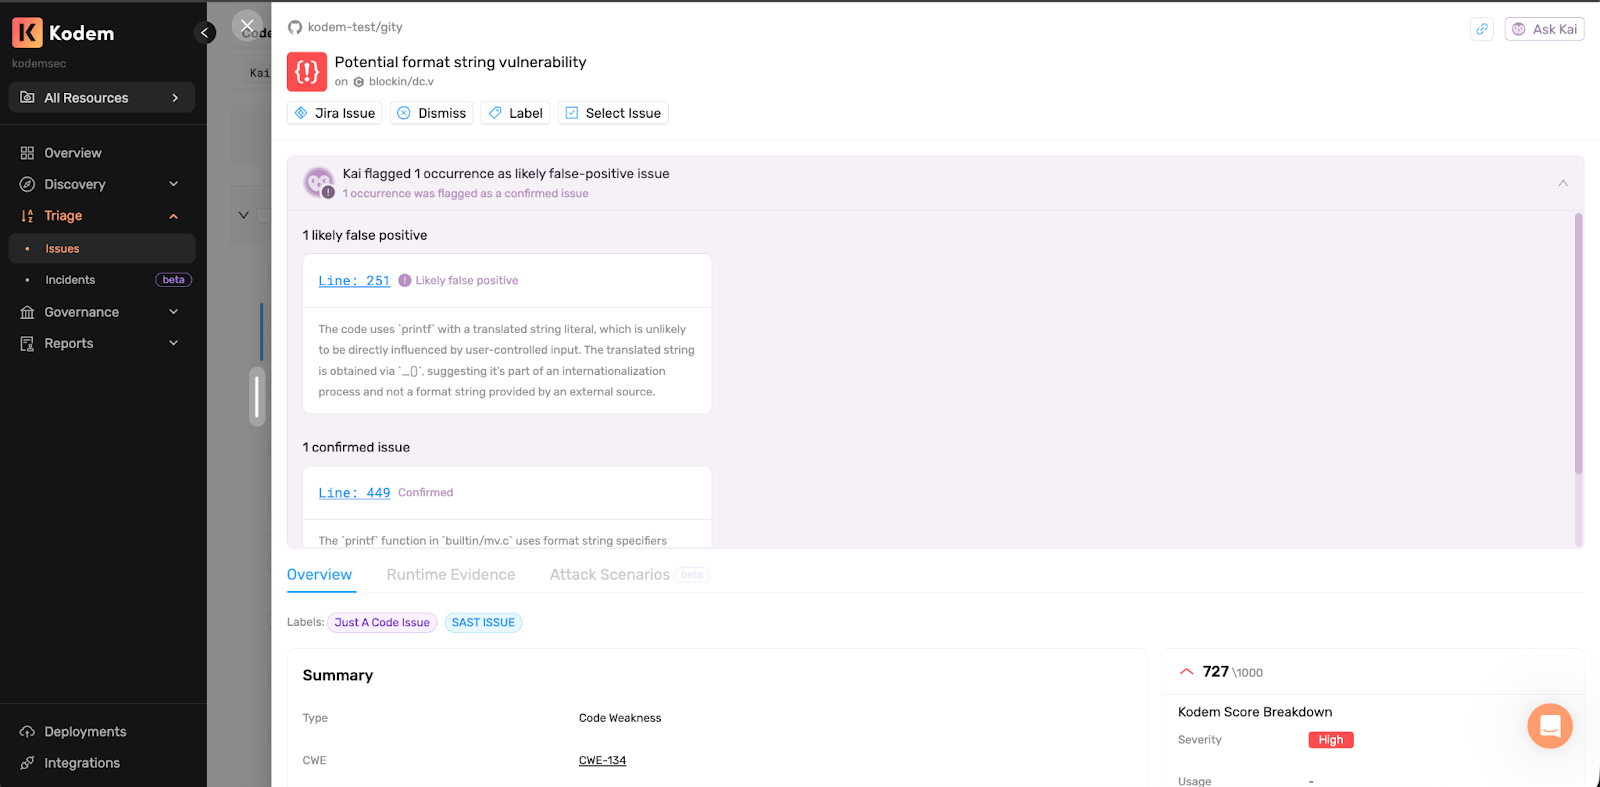Close the issue details panel
This screenshot has width=1600, height=787.
coord(247,26)
